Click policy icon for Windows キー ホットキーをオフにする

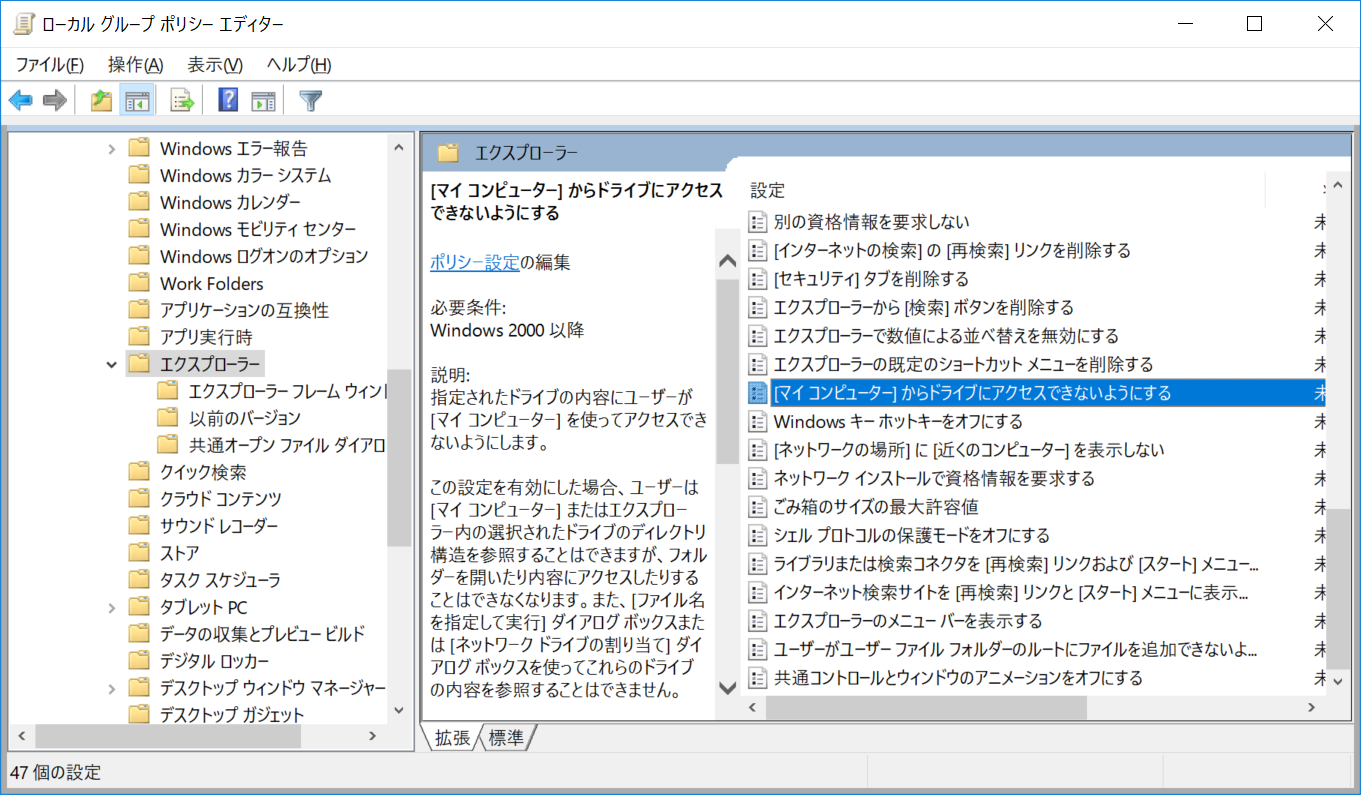[758, 421]
